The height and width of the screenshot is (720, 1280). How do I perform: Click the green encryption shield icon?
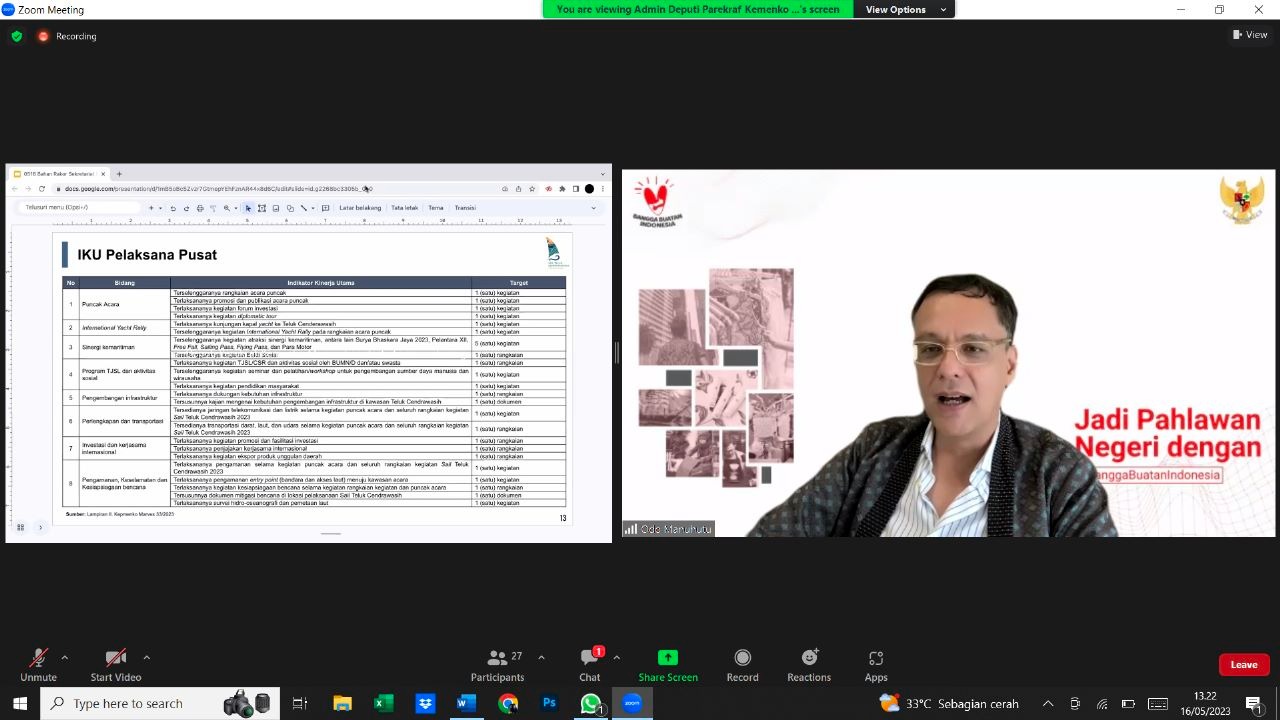pos(17,36)
